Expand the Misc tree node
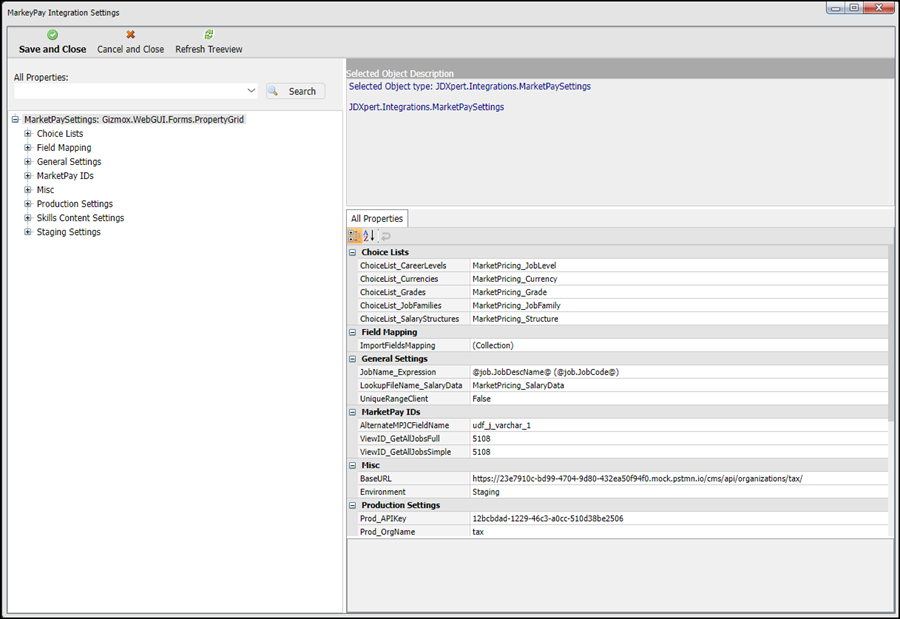 pos(28,189)
